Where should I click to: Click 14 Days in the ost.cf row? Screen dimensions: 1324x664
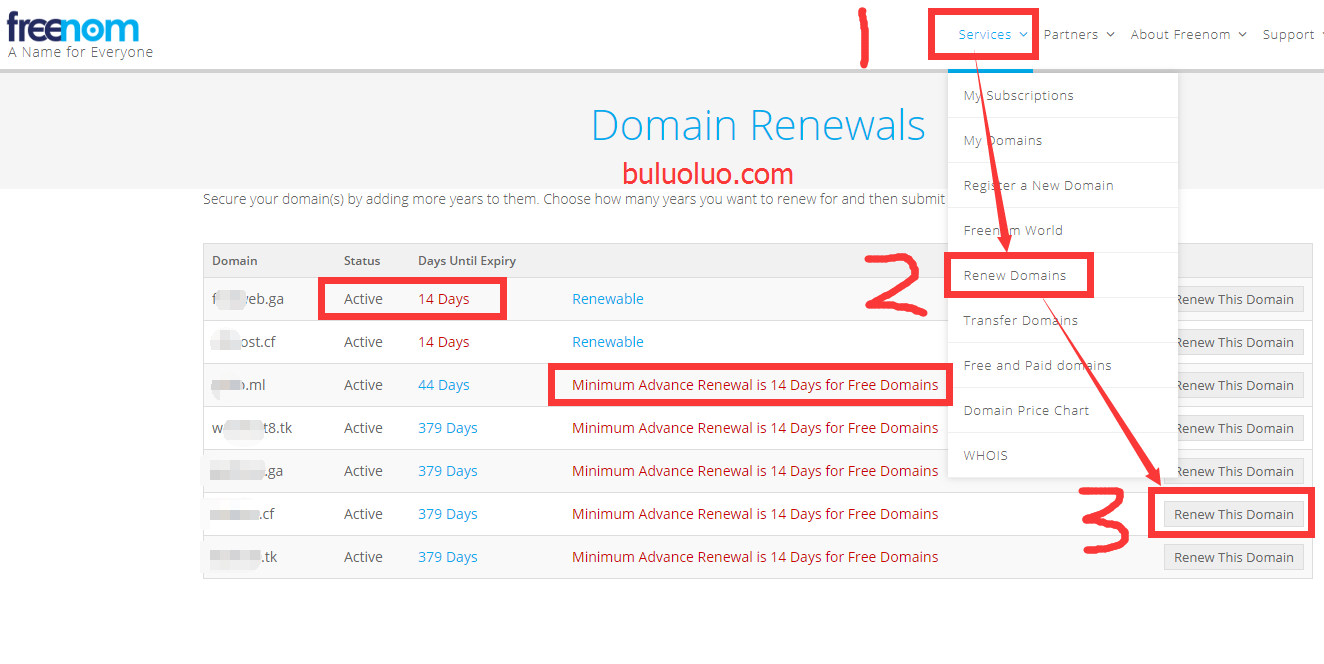(x=444, y=342)
